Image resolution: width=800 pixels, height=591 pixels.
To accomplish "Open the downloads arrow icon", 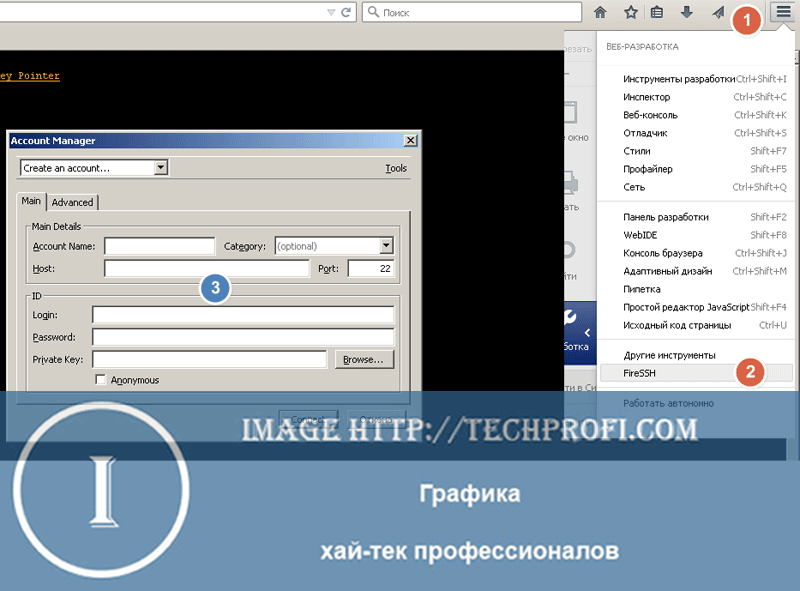I will (687, 12).
